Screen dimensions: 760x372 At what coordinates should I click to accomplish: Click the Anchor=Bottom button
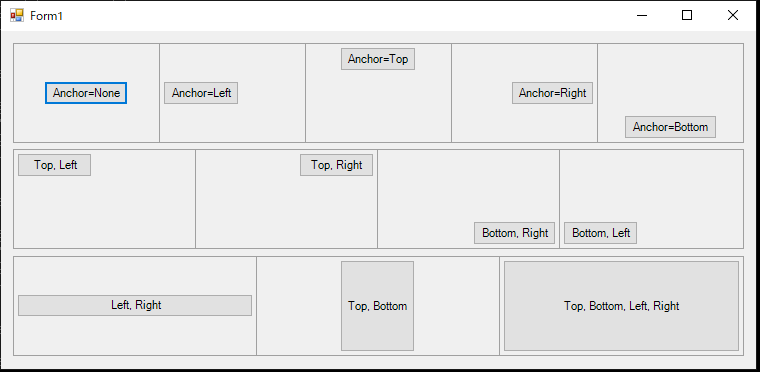click(670, 127)
